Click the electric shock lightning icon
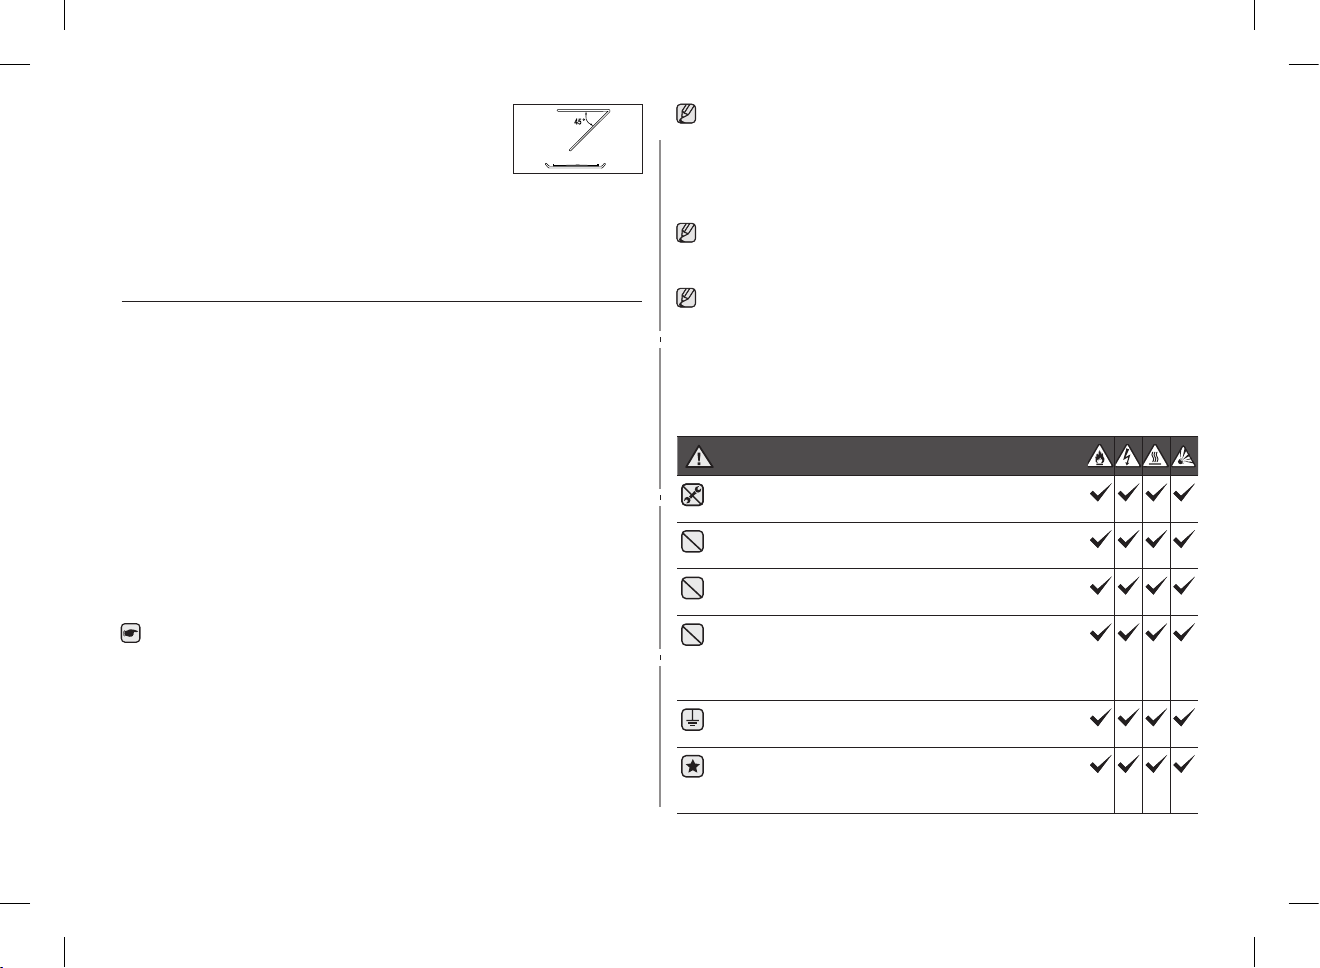This screenshot has height=968, width=1320. 1127,456
